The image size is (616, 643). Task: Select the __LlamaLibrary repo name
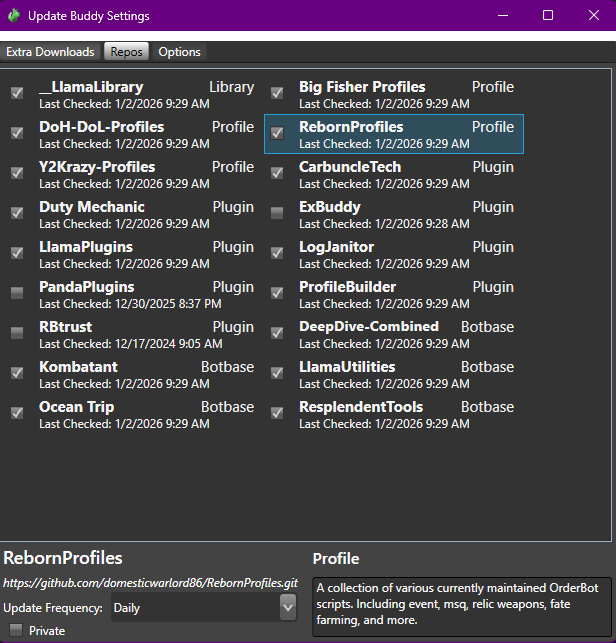[91, 87]
